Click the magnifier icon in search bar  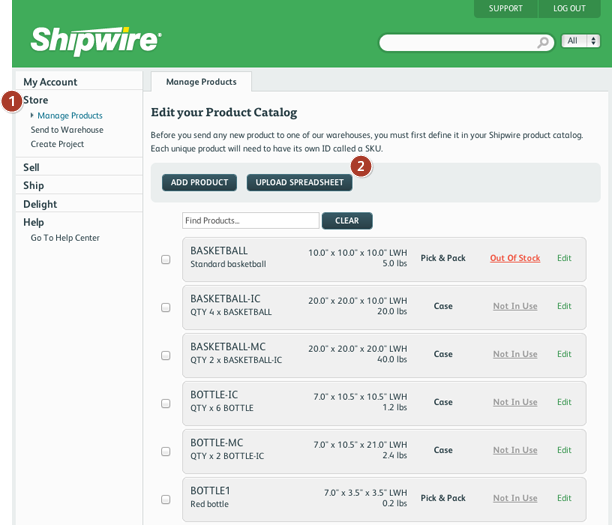click(x=543, y=42)
